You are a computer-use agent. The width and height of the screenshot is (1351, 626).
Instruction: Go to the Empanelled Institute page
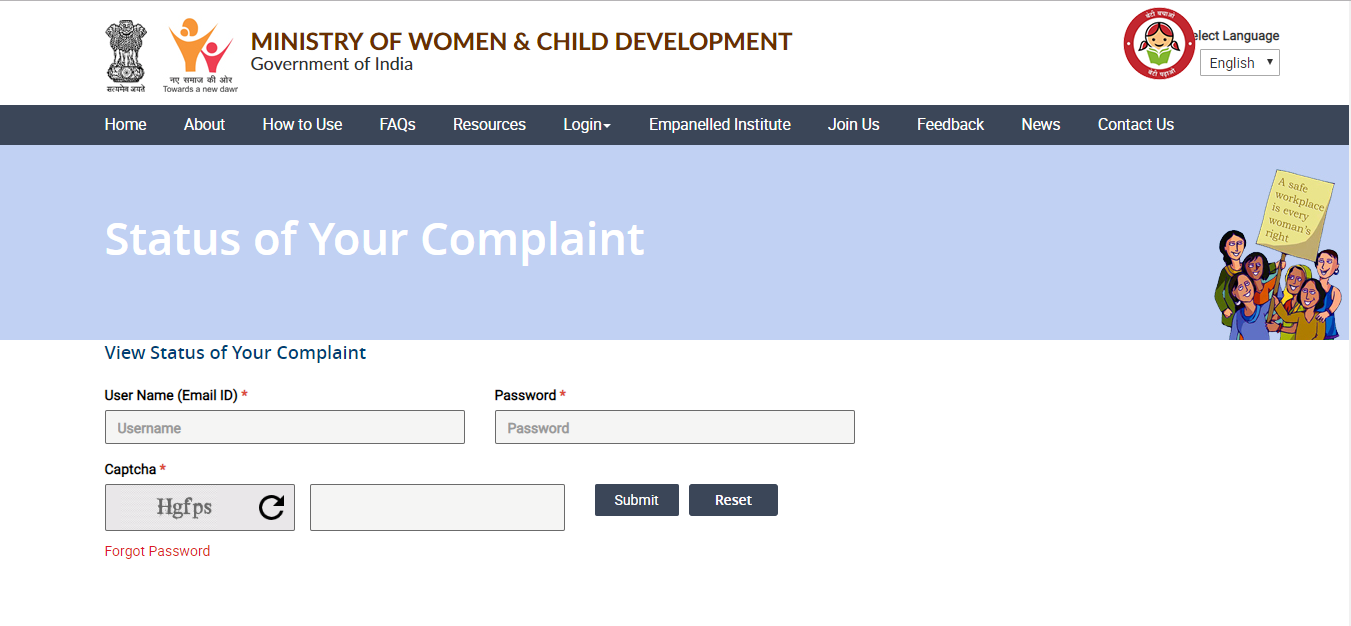[719, 124]
